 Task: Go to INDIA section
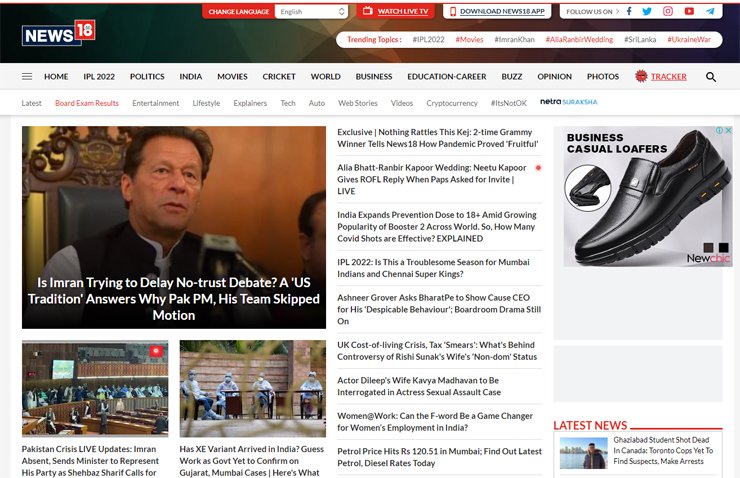tap(191, 76)
